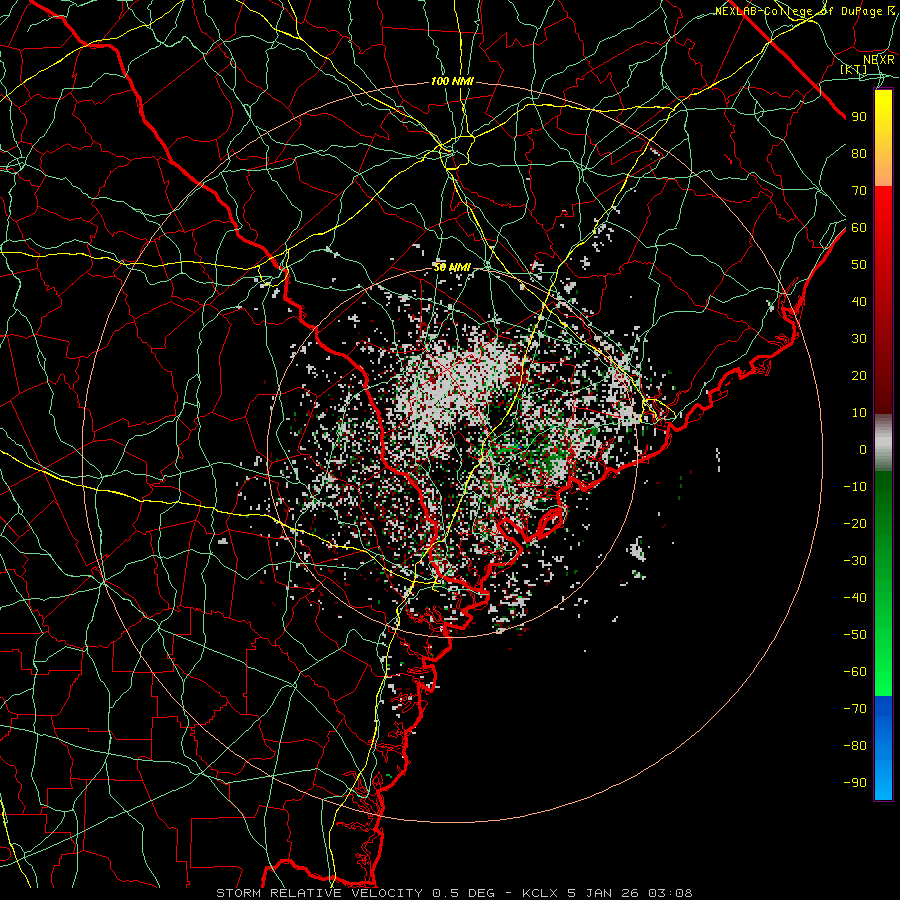Click the 100 NMI range ring label
Image resolution: width=900 pixels, height=900 pixels.
pyautogui.click(x=452, y=82)
